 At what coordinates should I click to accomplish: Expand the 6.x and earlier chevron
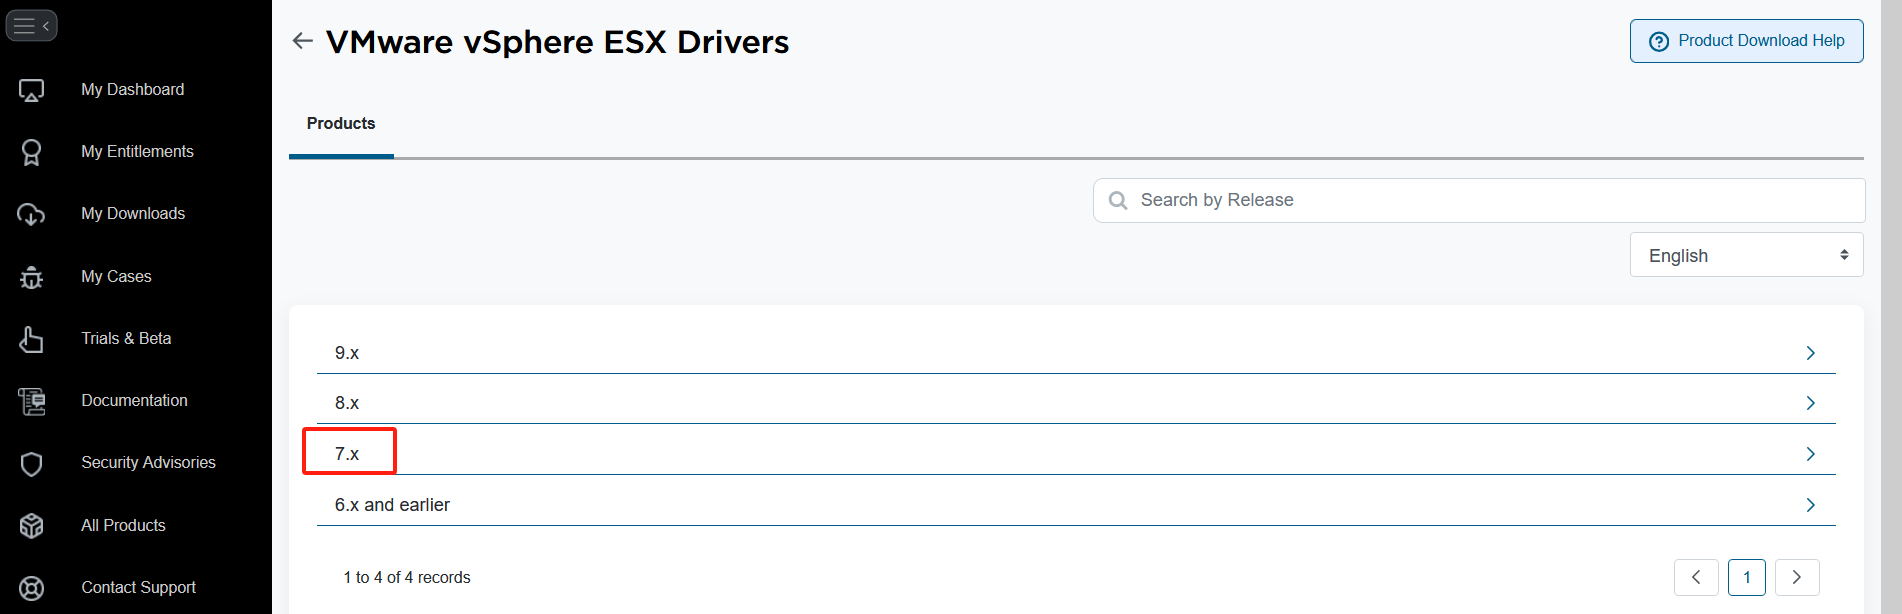[1810, 505]
